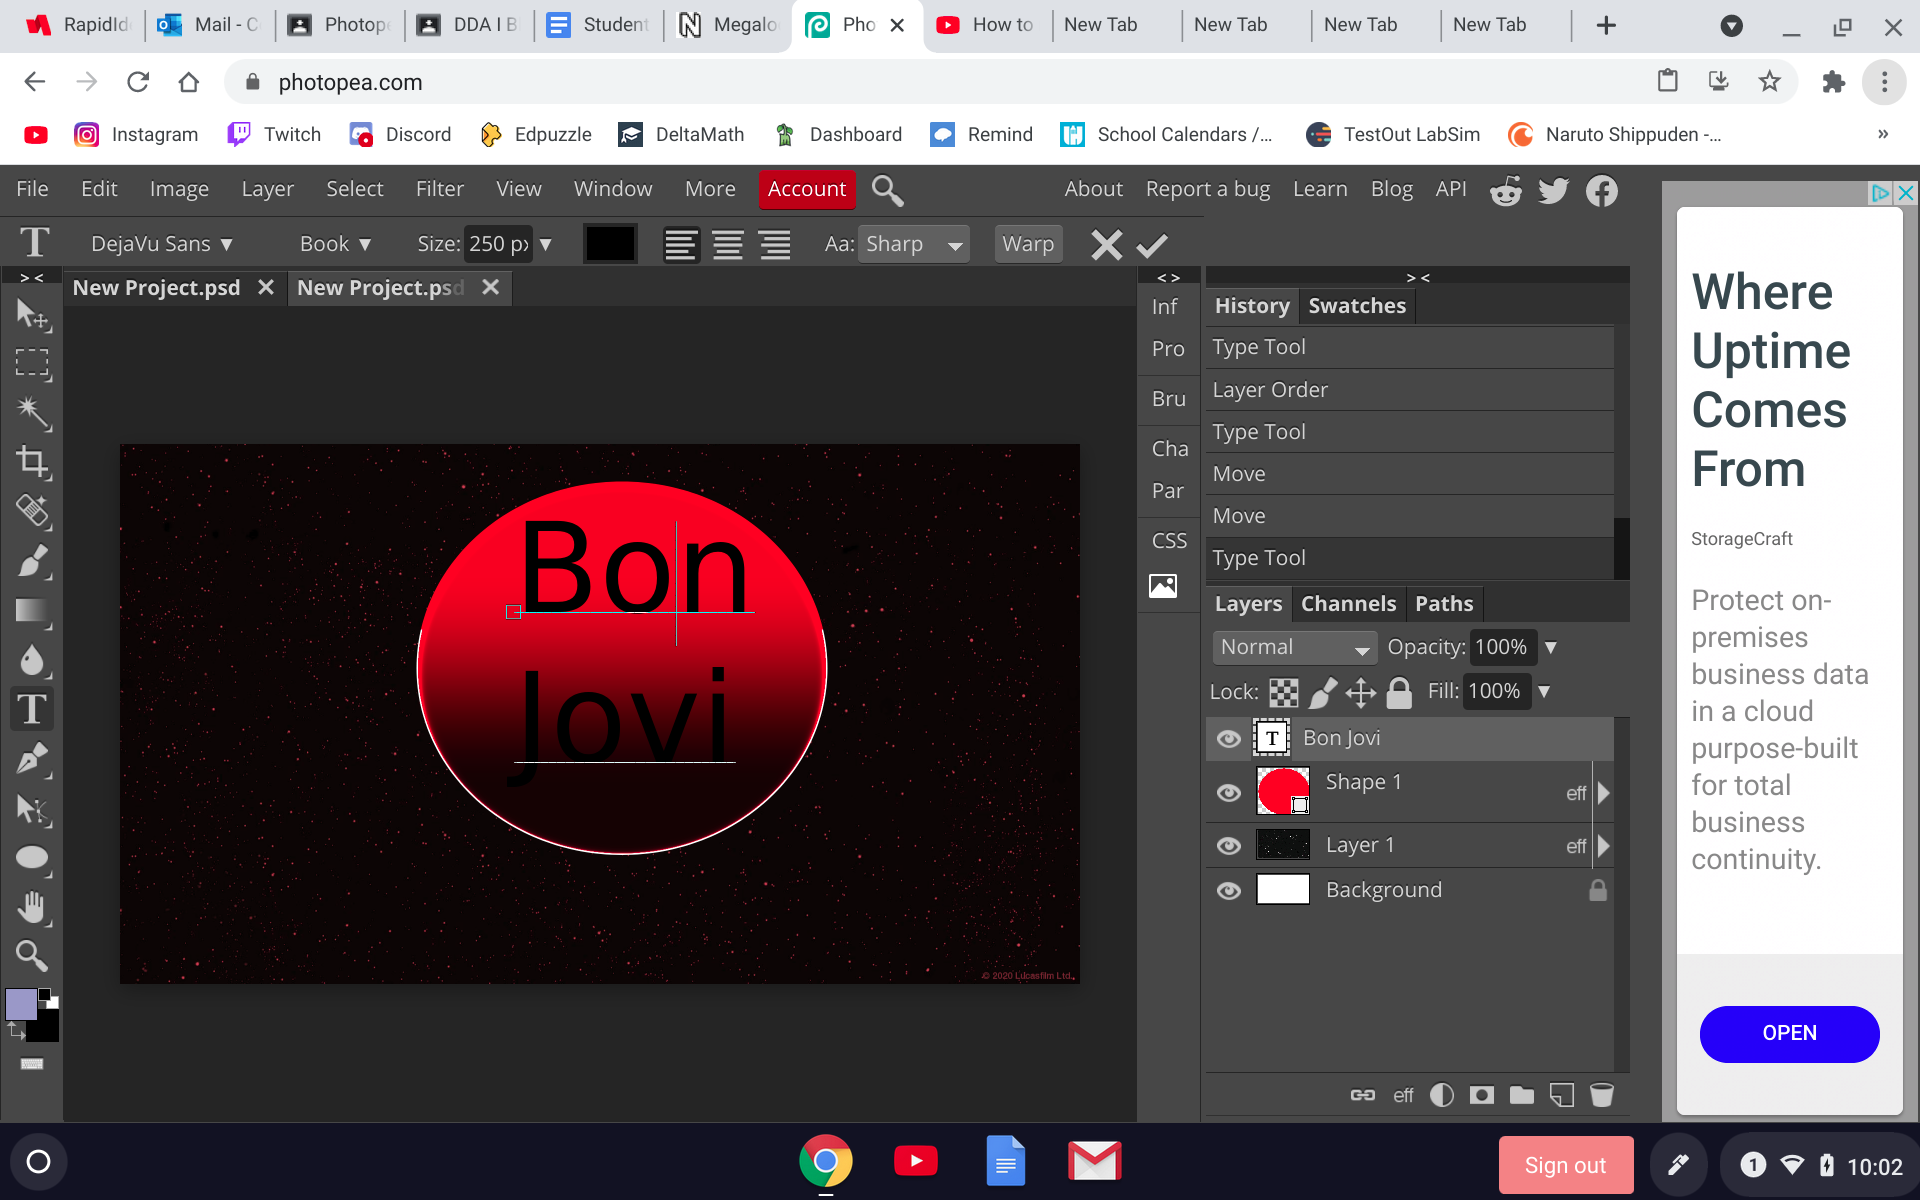The height and width of the screenshot is (1200, 1920).
Task: Hide the Layer 1 layer
Action: (x=1229, y=846)
